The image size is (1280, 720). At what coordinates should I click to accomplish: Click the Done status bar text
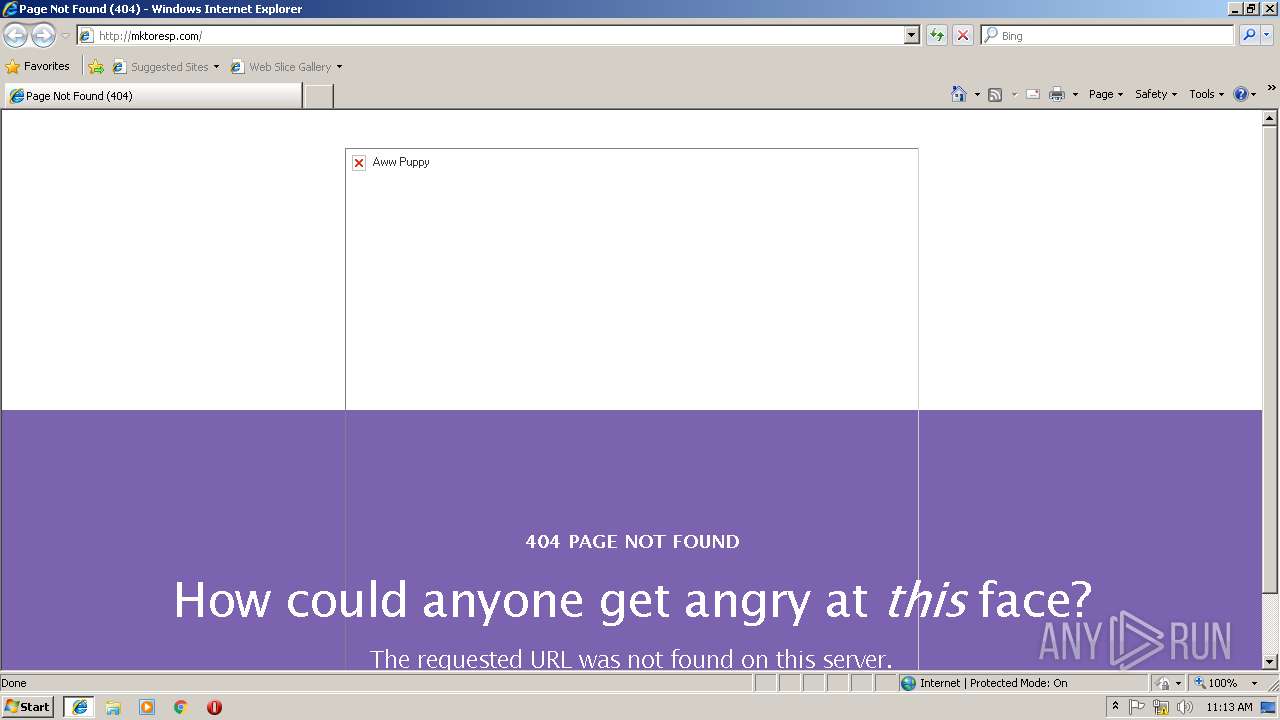coord(14,683)
